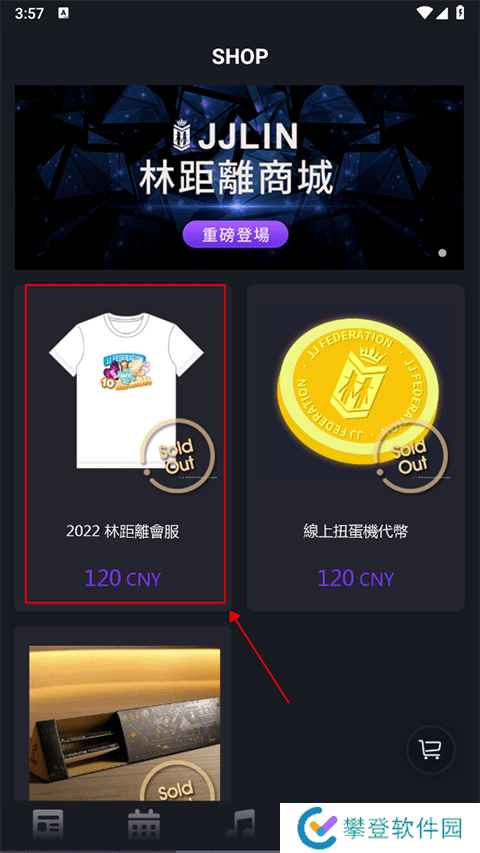This screenshot has width=480, height=853.
Task: Tap the JJLIN crest logo in banner
Action: 181,137
